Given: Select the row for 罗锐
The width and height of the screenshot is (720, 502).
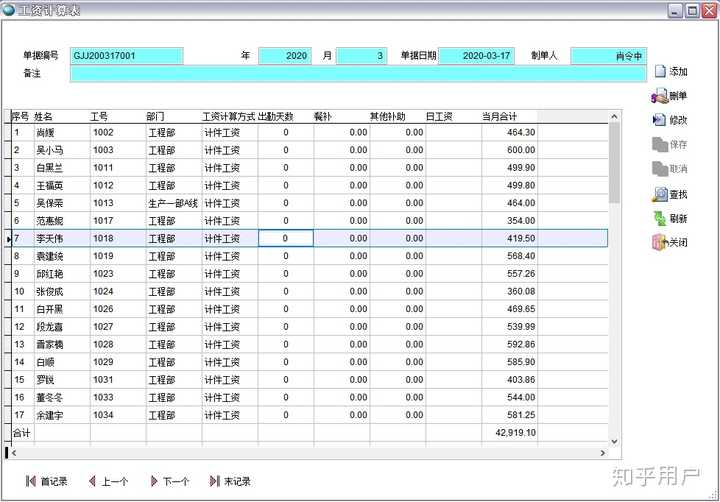Looking at the screenshot, I should tap(309, 380).
